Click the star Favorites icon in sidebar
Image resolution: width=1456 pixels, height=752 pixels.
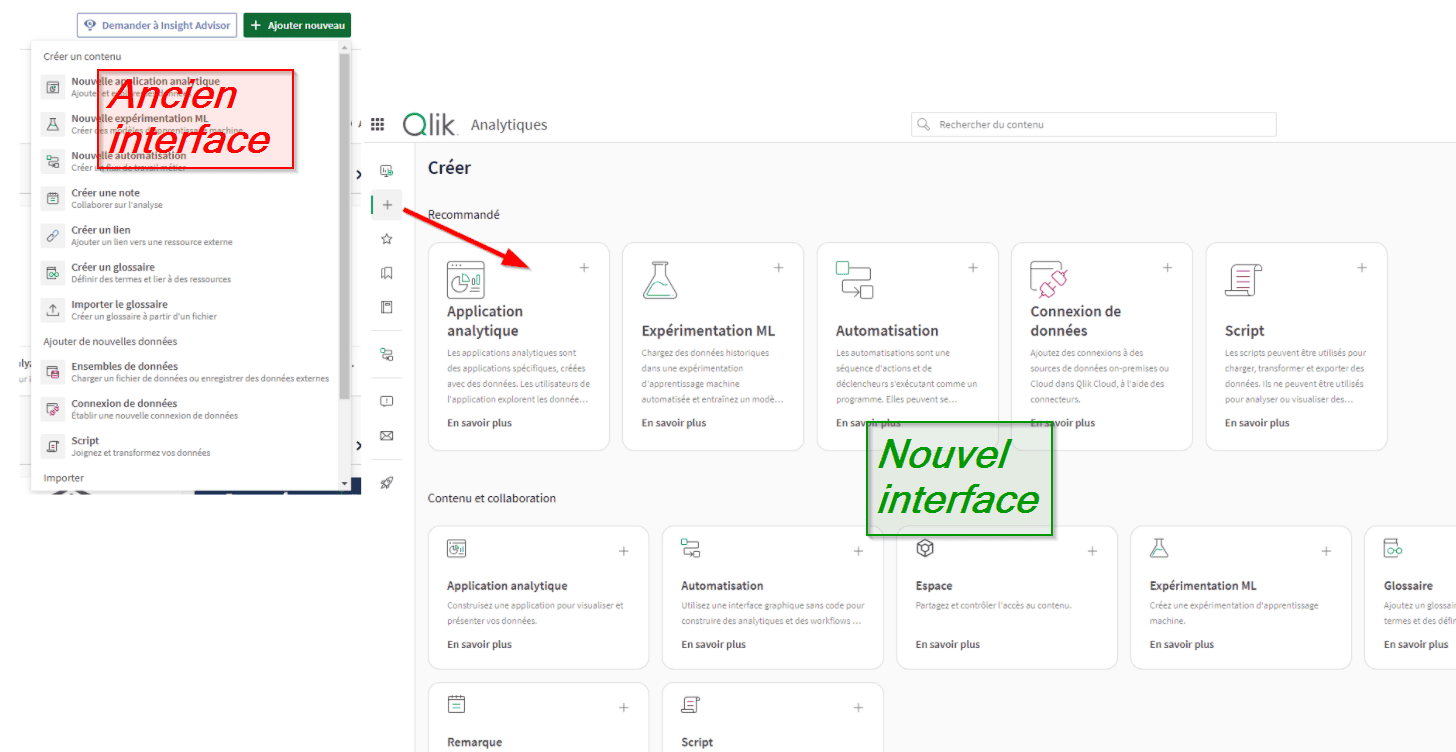tap(387, 239)
